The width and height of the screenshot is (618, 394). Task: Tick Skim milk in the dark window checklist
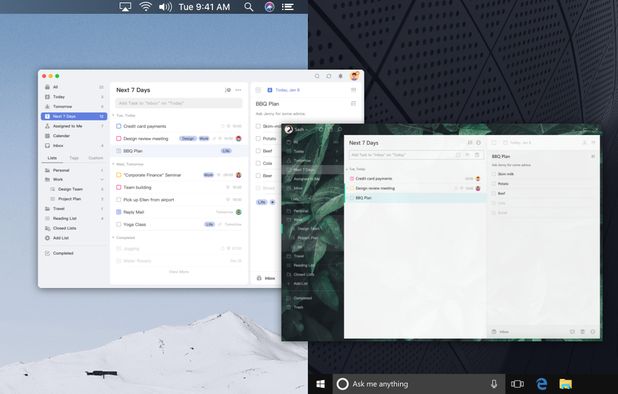[494, 174]
